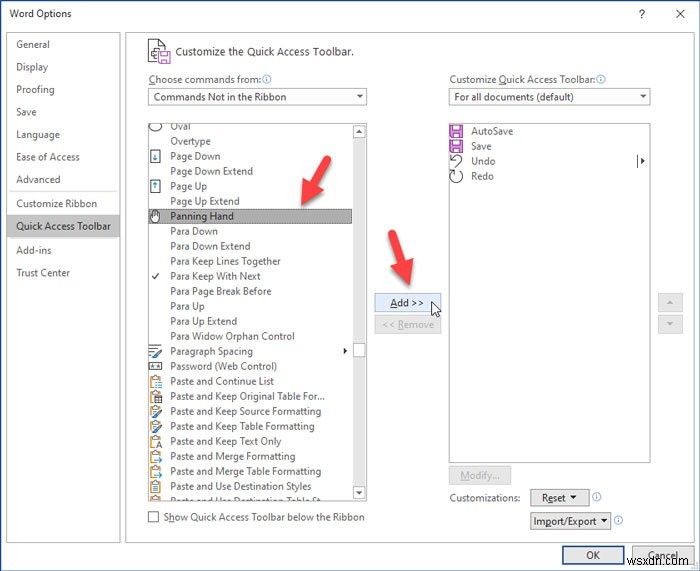This screenshot has width=700, height=571.
Task: Open the Import/Export dropdown button
Action: [570, 521]
